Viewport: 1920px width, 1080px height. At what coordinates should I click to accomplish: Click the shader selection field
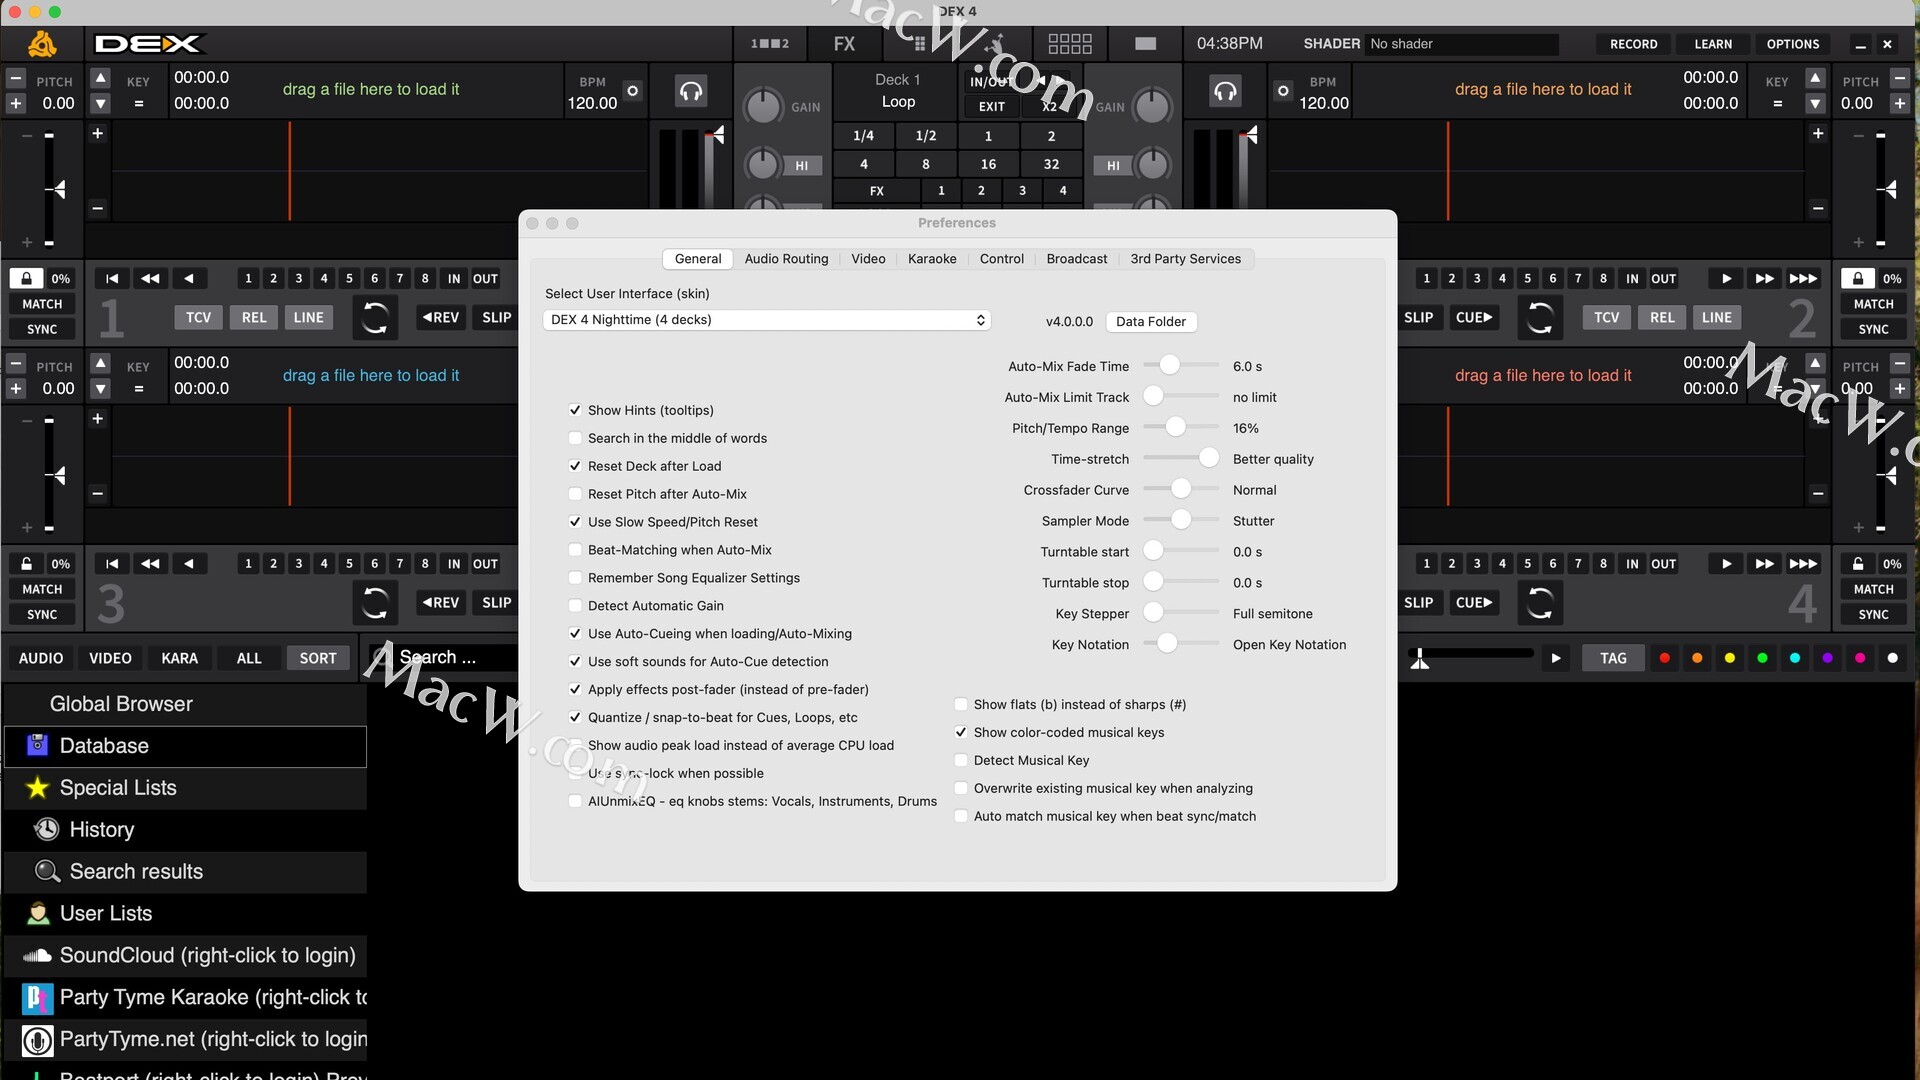(x=1461, y=44)
